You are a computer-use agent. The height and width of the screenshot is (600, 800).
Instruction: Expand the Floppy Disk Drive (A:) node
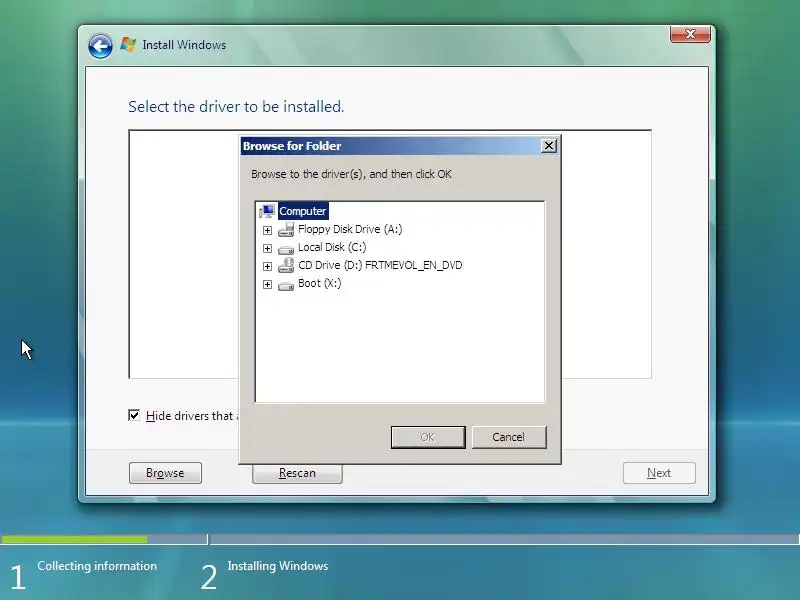click(267, 230)
